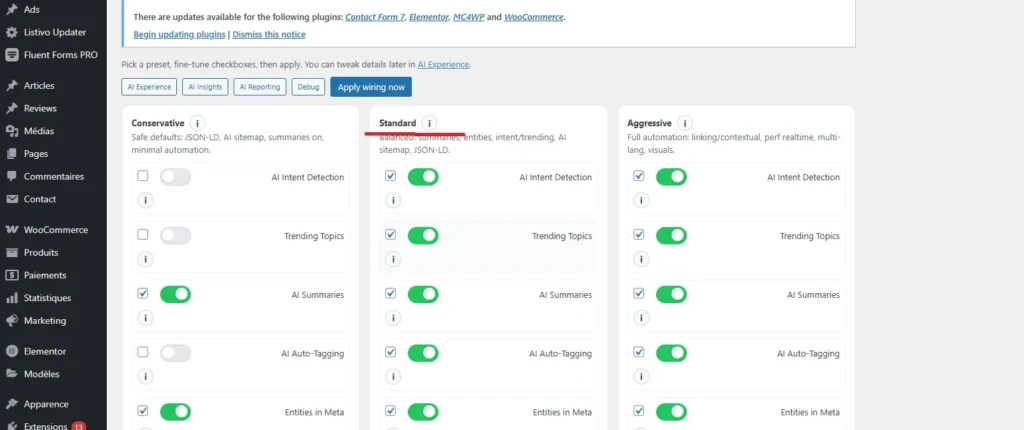Select the AI Insights preset tab button
The height and width of the screenshot is (430, 1024).
pyautogui.click(x=205, y=87)
